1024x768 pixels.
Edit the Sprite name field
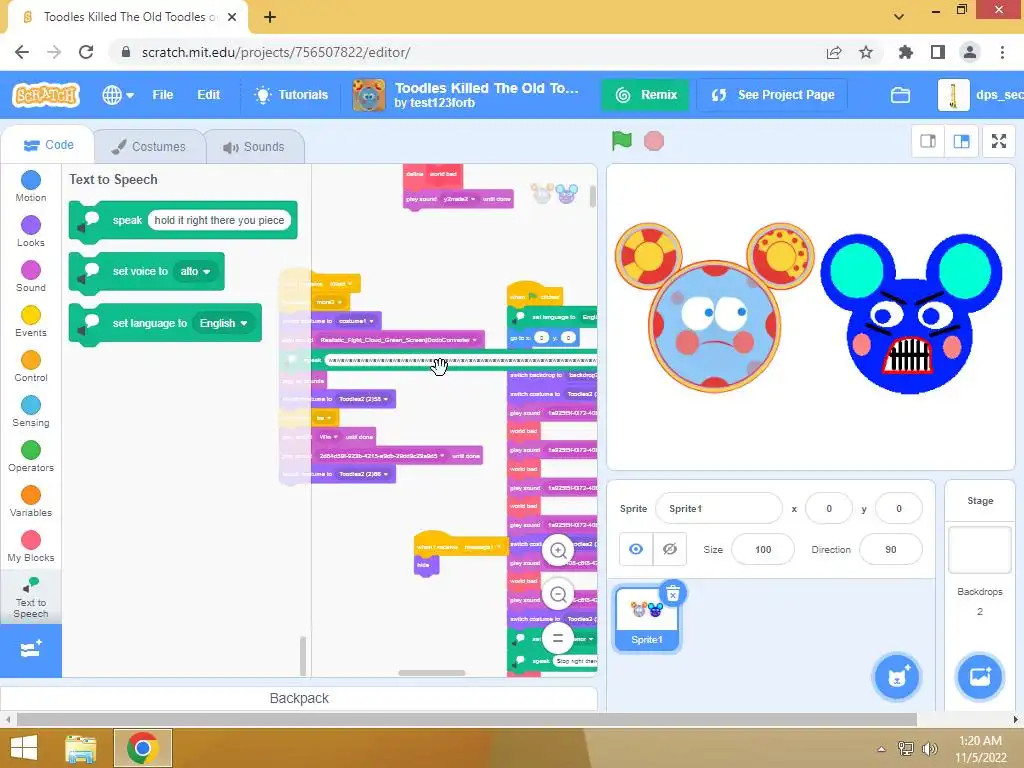[718, 508]
